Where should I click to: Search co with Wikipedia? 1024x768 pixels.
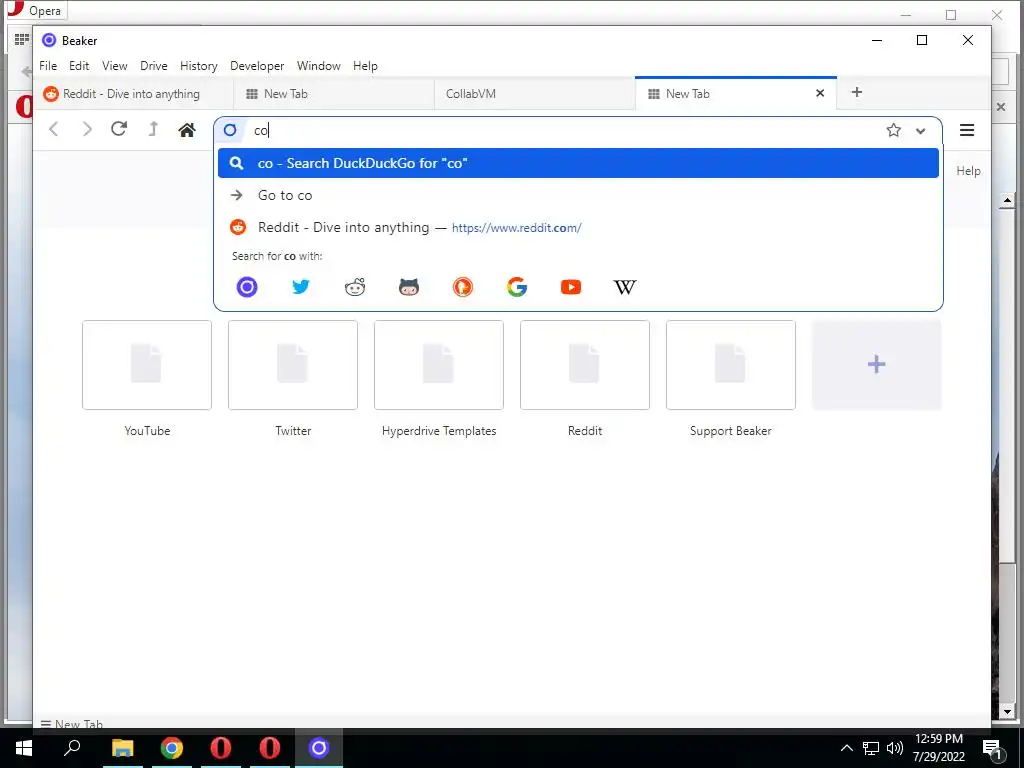[625, 287]
